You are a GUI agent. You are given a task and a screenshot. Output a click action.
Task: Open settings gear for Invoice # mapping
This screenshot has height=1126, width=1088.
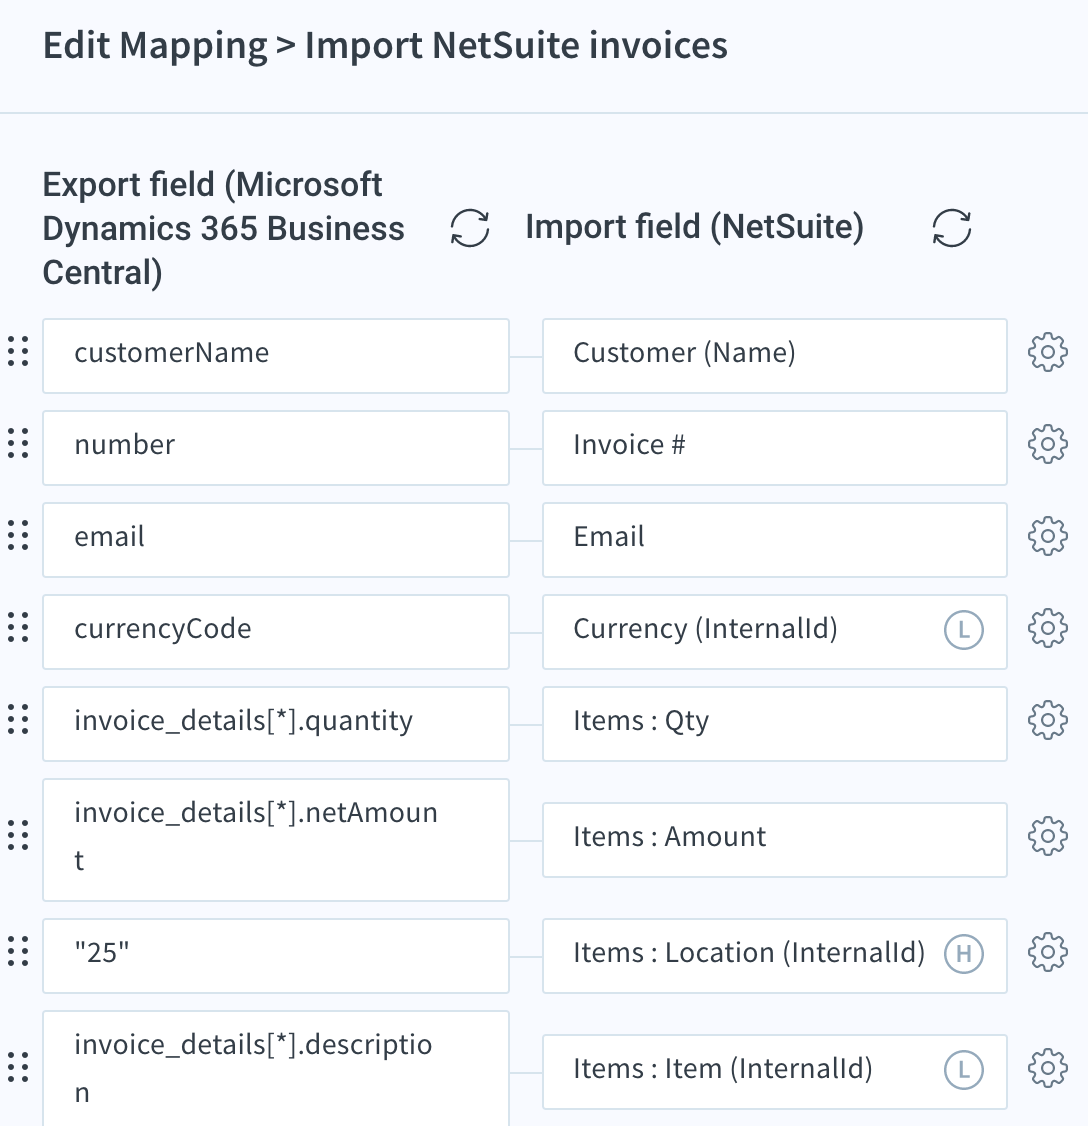1048,444
